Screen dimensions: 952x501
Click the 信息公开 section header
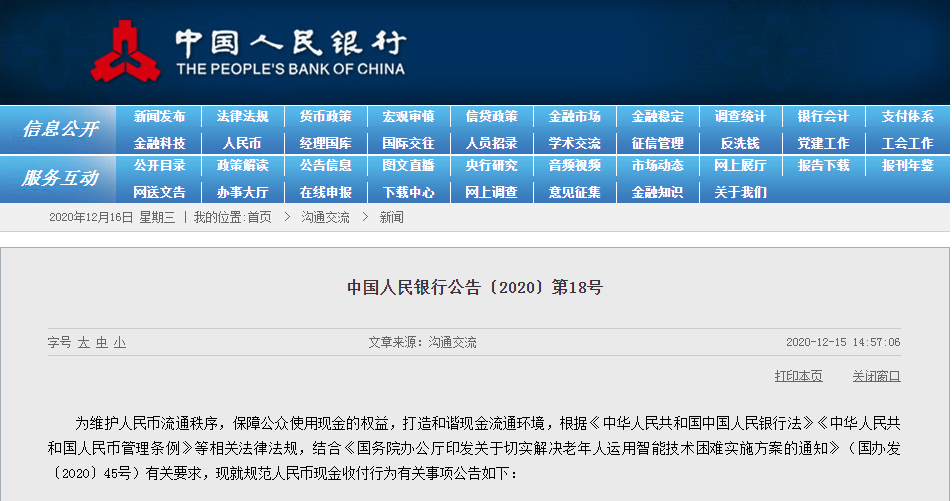pyautogui.click(x=60, y=129)
